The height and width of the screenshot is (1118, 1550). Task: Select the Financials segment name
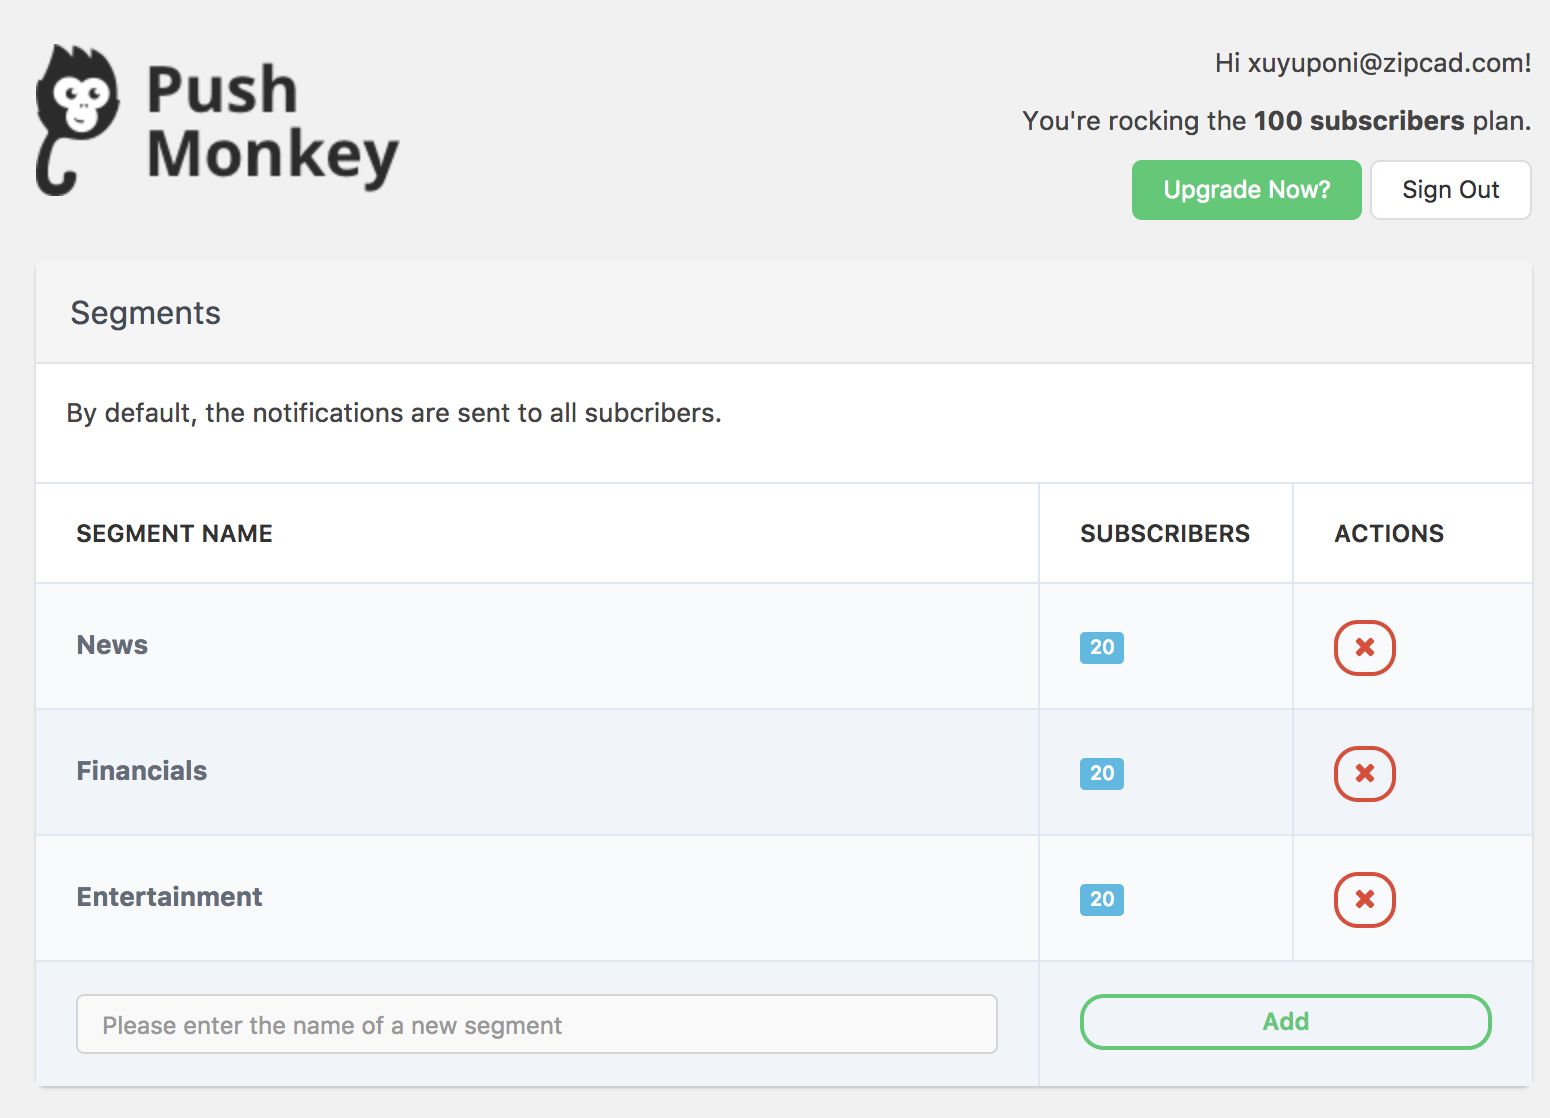pos(142,771)
